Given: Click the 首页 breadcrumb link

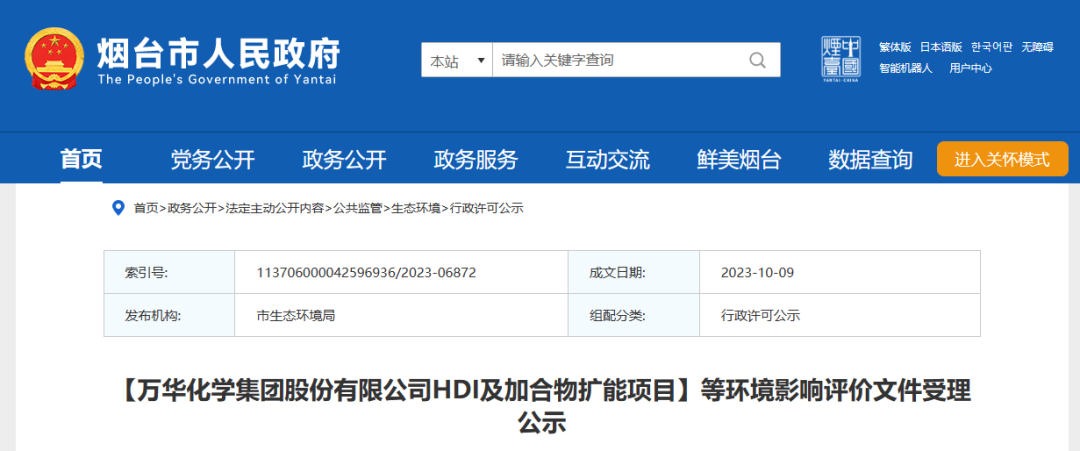Looking at the screenshot, I should (x=145, y=208).
